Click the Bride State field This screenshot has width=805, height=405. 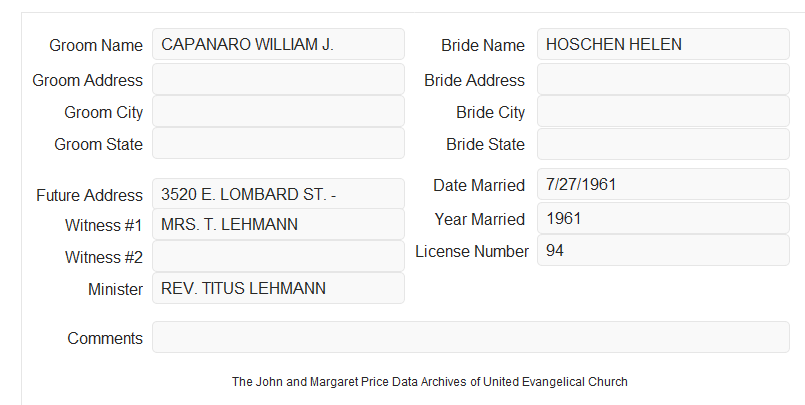pos(663,144)
